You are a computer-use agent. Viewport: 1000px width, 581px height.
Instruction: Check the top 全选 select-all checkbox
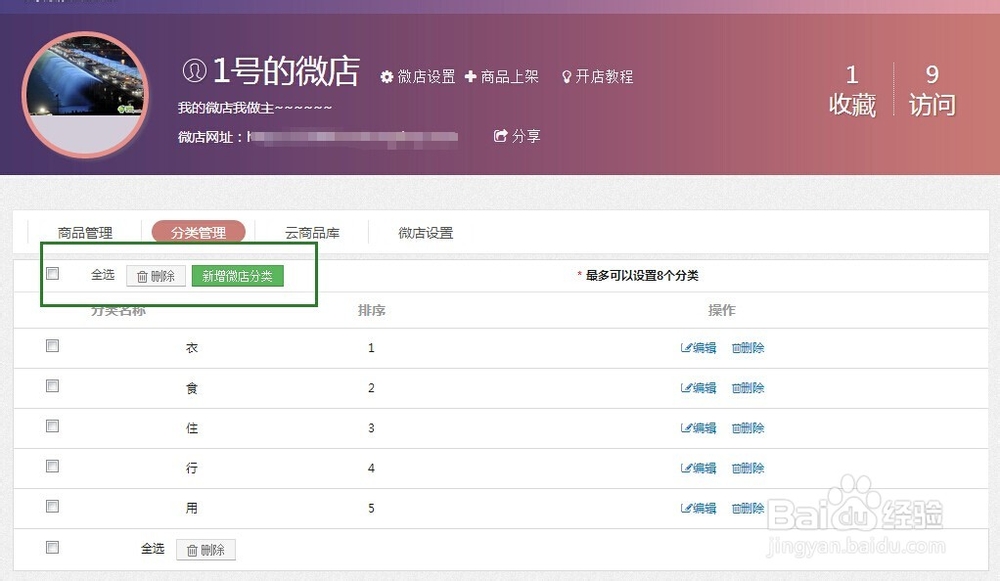point(52,273)
